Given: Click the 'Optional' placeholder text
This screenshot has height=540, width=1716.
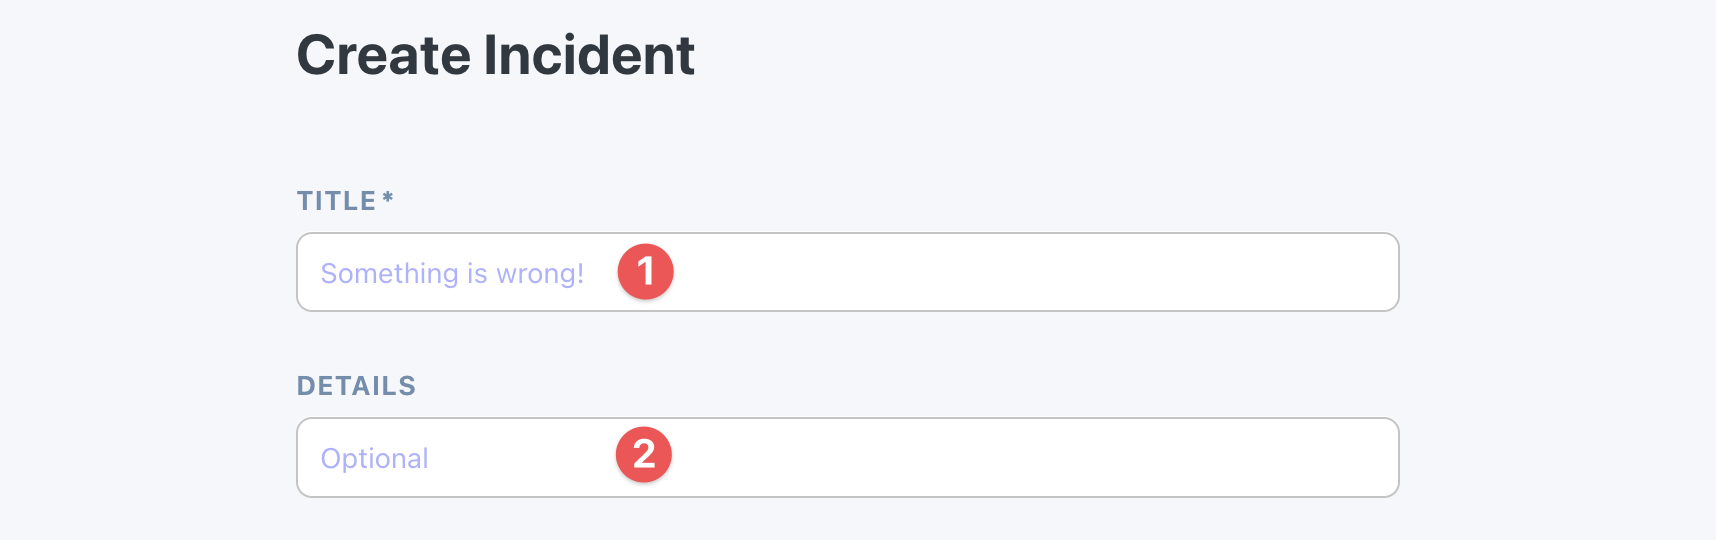Looking at the screenshot, I should [x=374, y=458].
